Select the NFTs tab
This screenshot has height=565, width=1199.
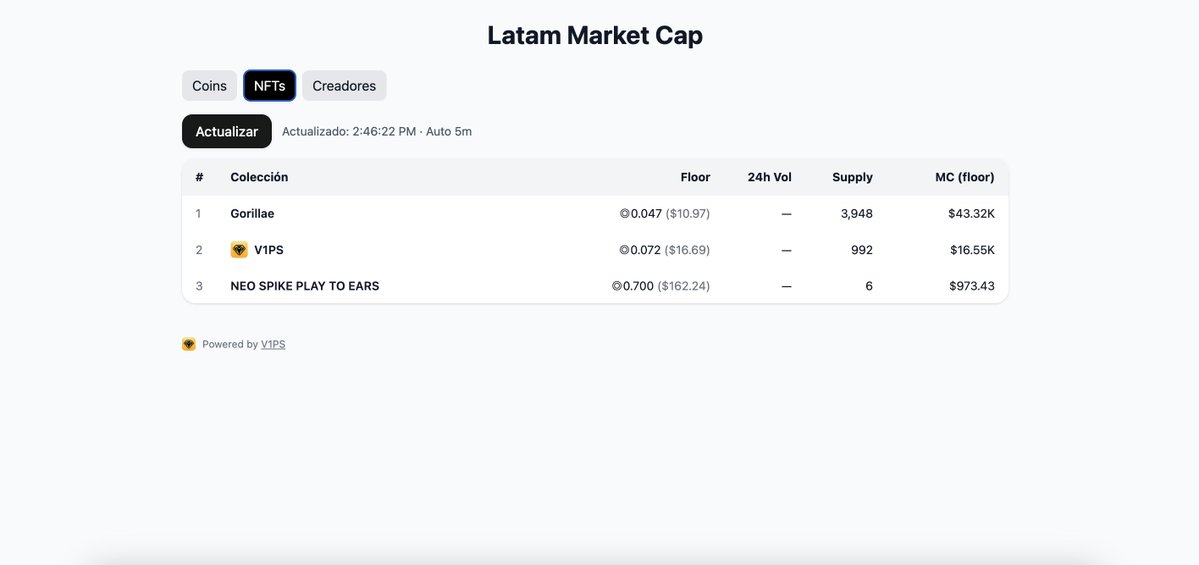pos(269,86)
